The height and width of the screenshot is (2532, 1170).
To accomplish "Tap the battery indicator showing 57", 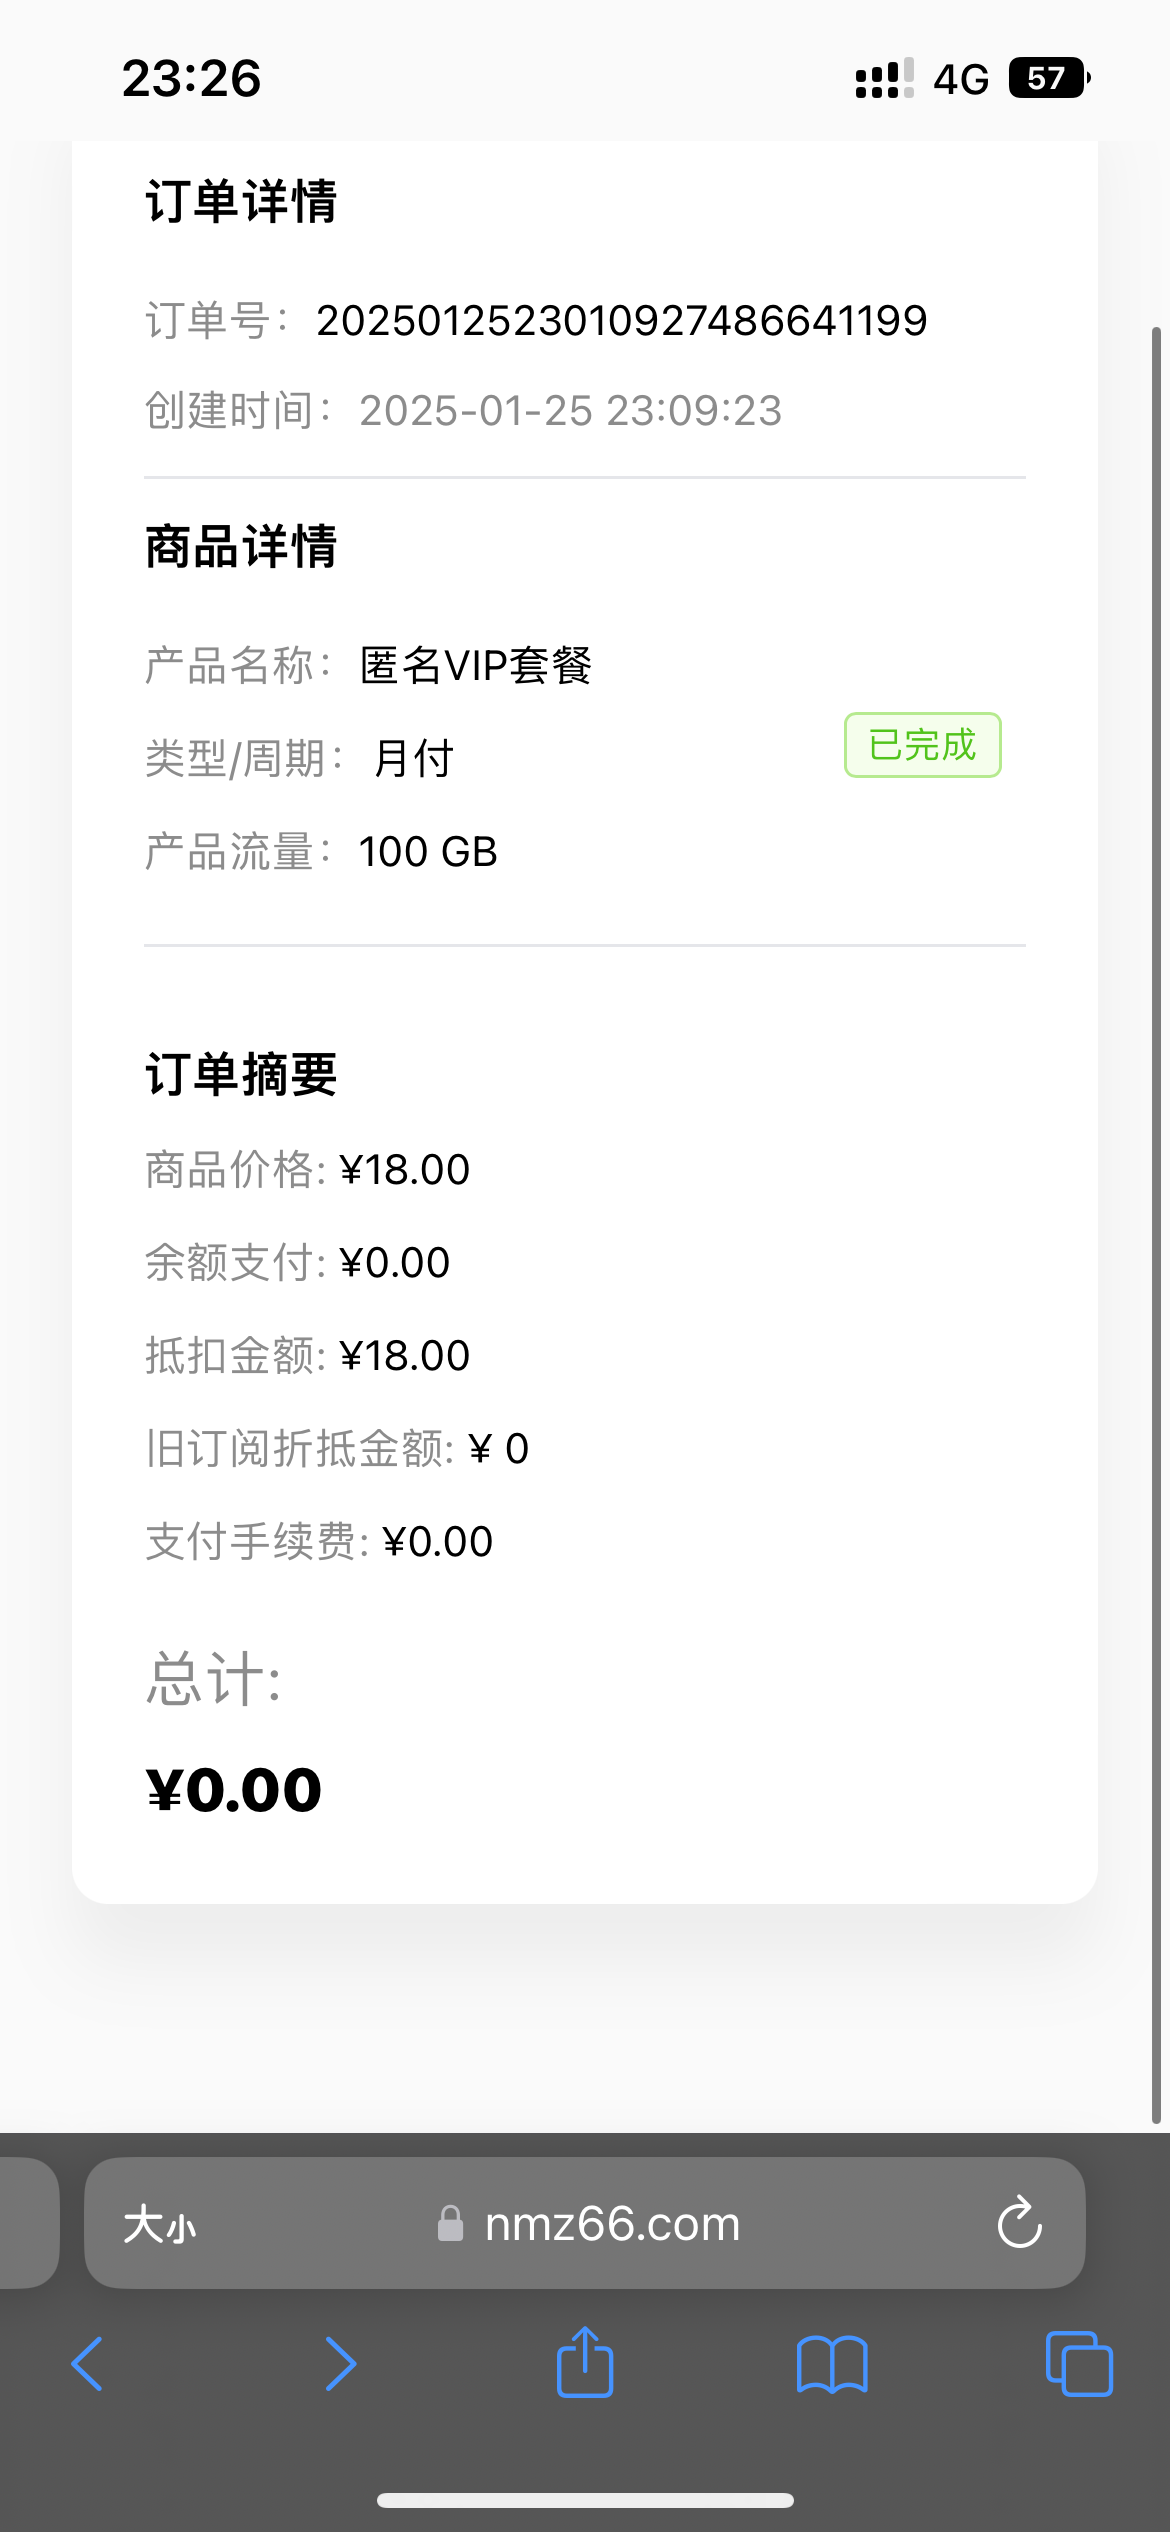I will [1048, 78].
